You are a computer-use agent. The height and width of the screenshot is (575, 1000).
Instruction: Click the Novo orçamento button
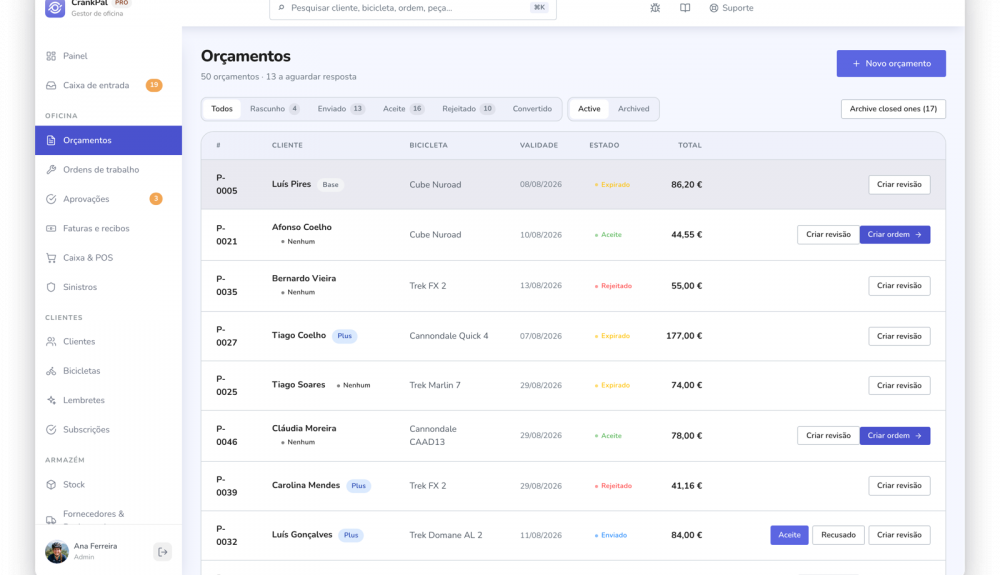(x=891, y=64)
